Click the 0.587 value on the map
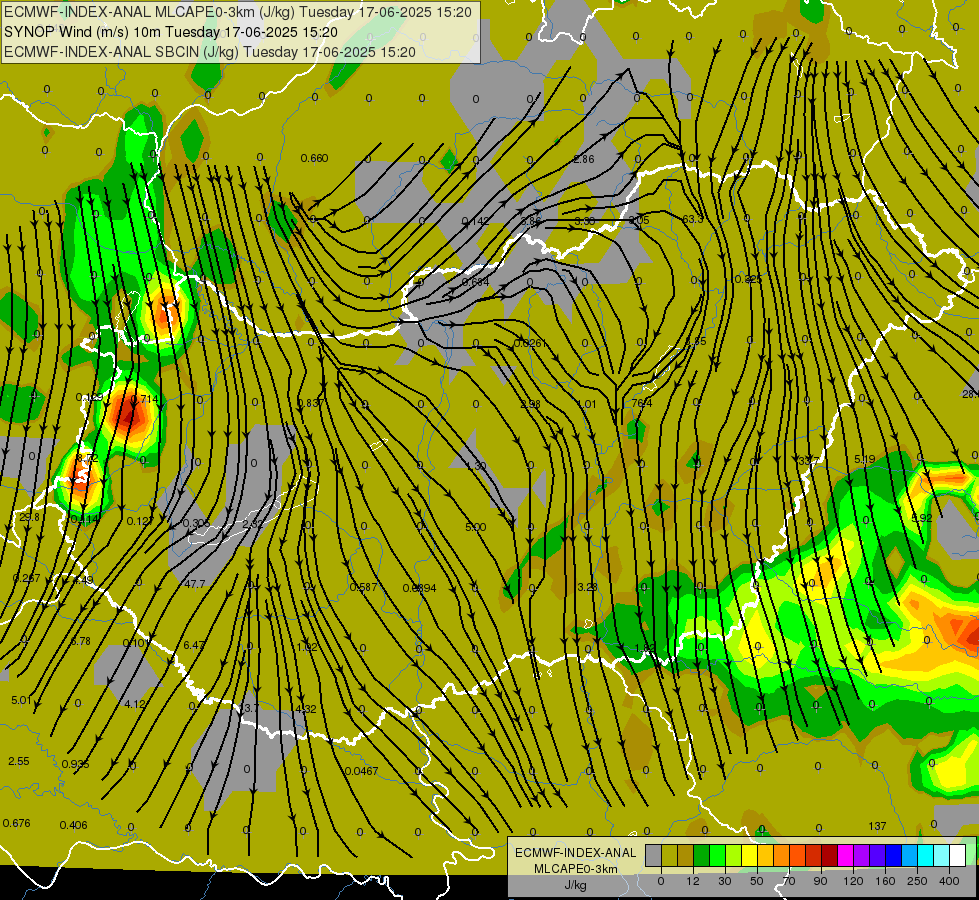Viewport: 979px width, 900px height. (x=363, y=587)
